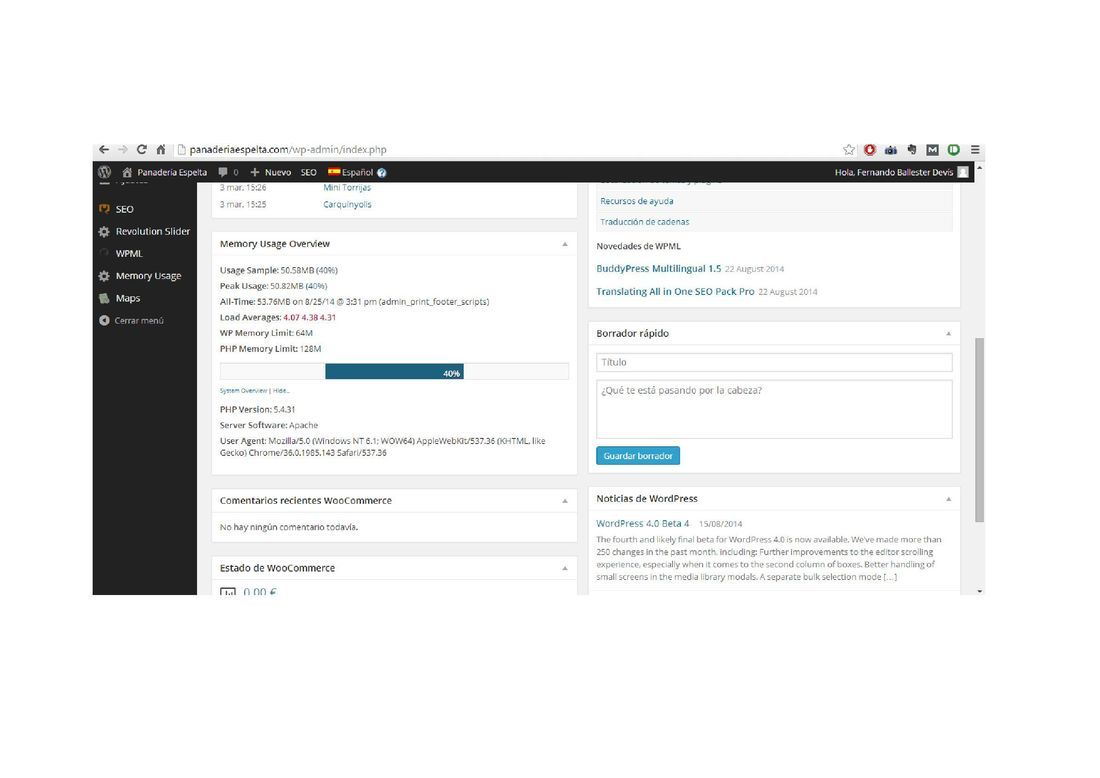
Task: Click the address bar URL
Action: click(x=288, y=149)
